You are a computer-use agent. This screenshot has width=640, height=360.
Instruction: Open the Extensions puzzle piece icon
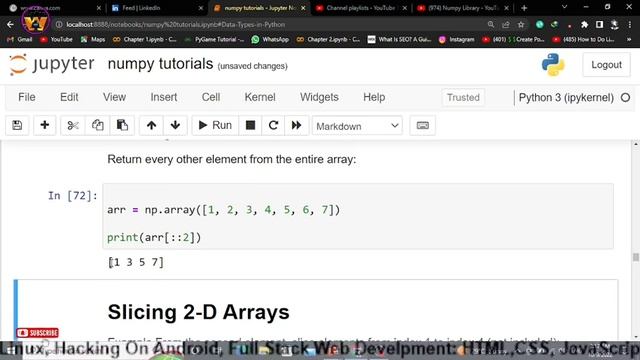pyautogui.click(x=584, y=24)
